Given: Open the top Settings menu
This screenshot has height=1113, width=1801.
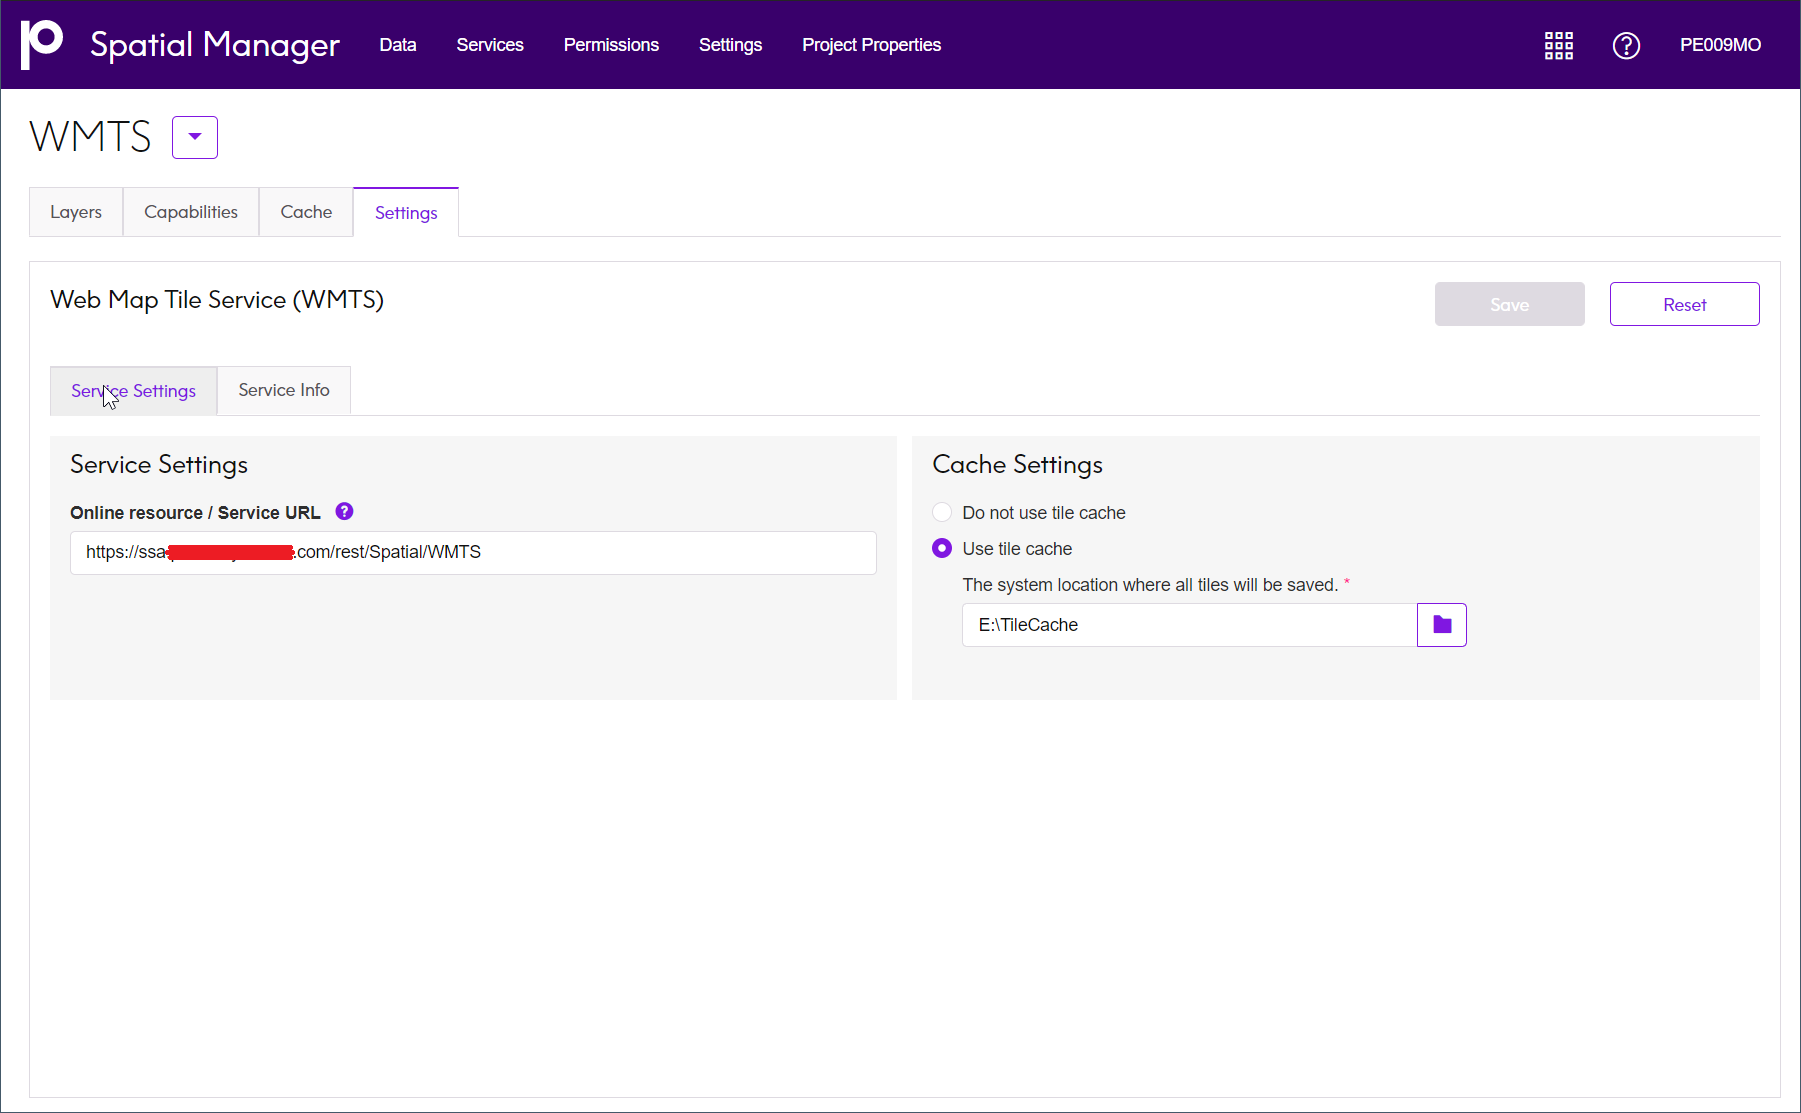Looking at the screenshot, I should (x=730, y=45).
